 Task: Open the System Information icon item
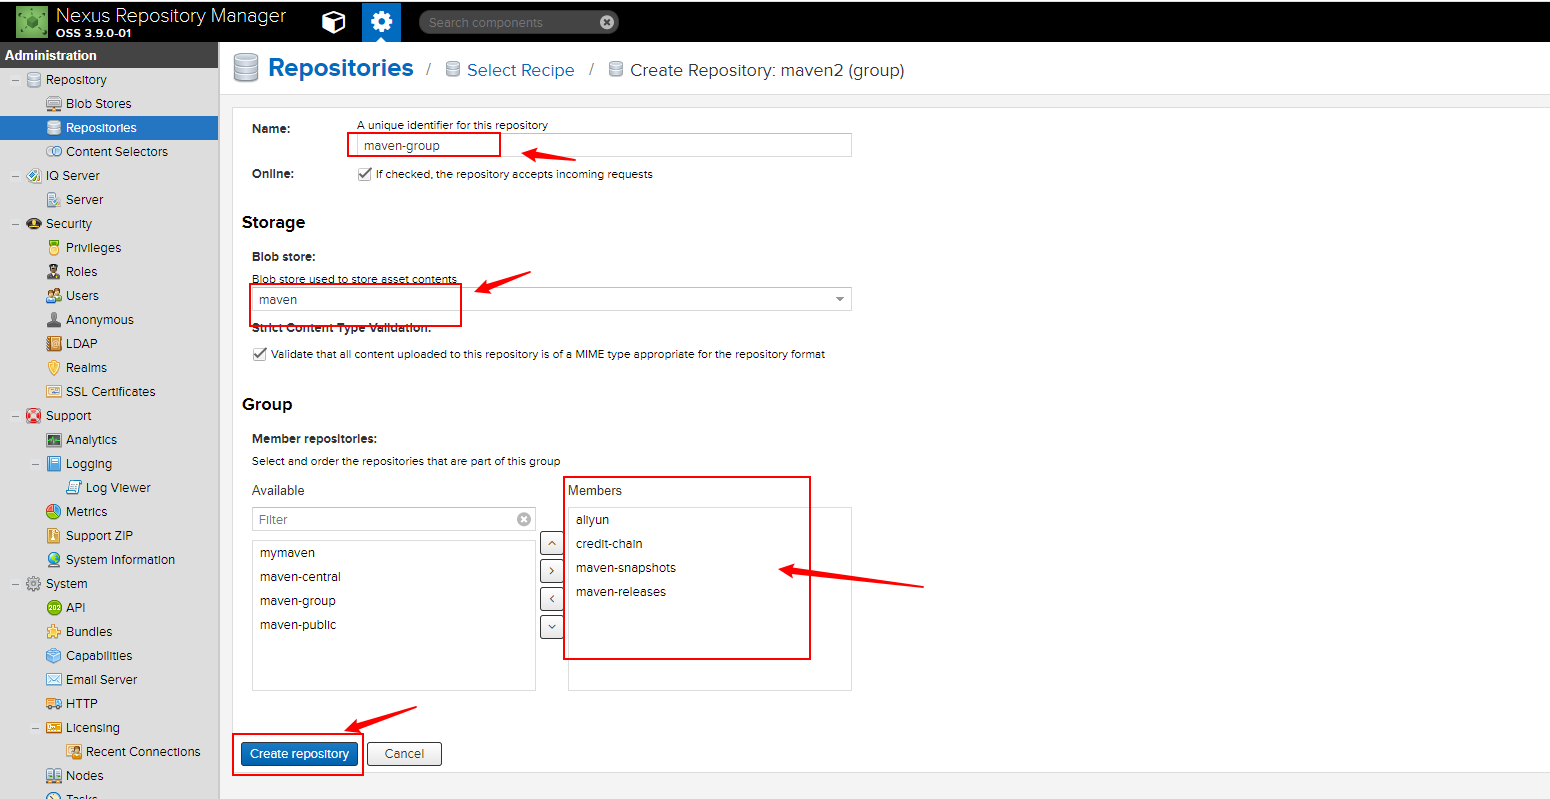[x=54, y=560]
